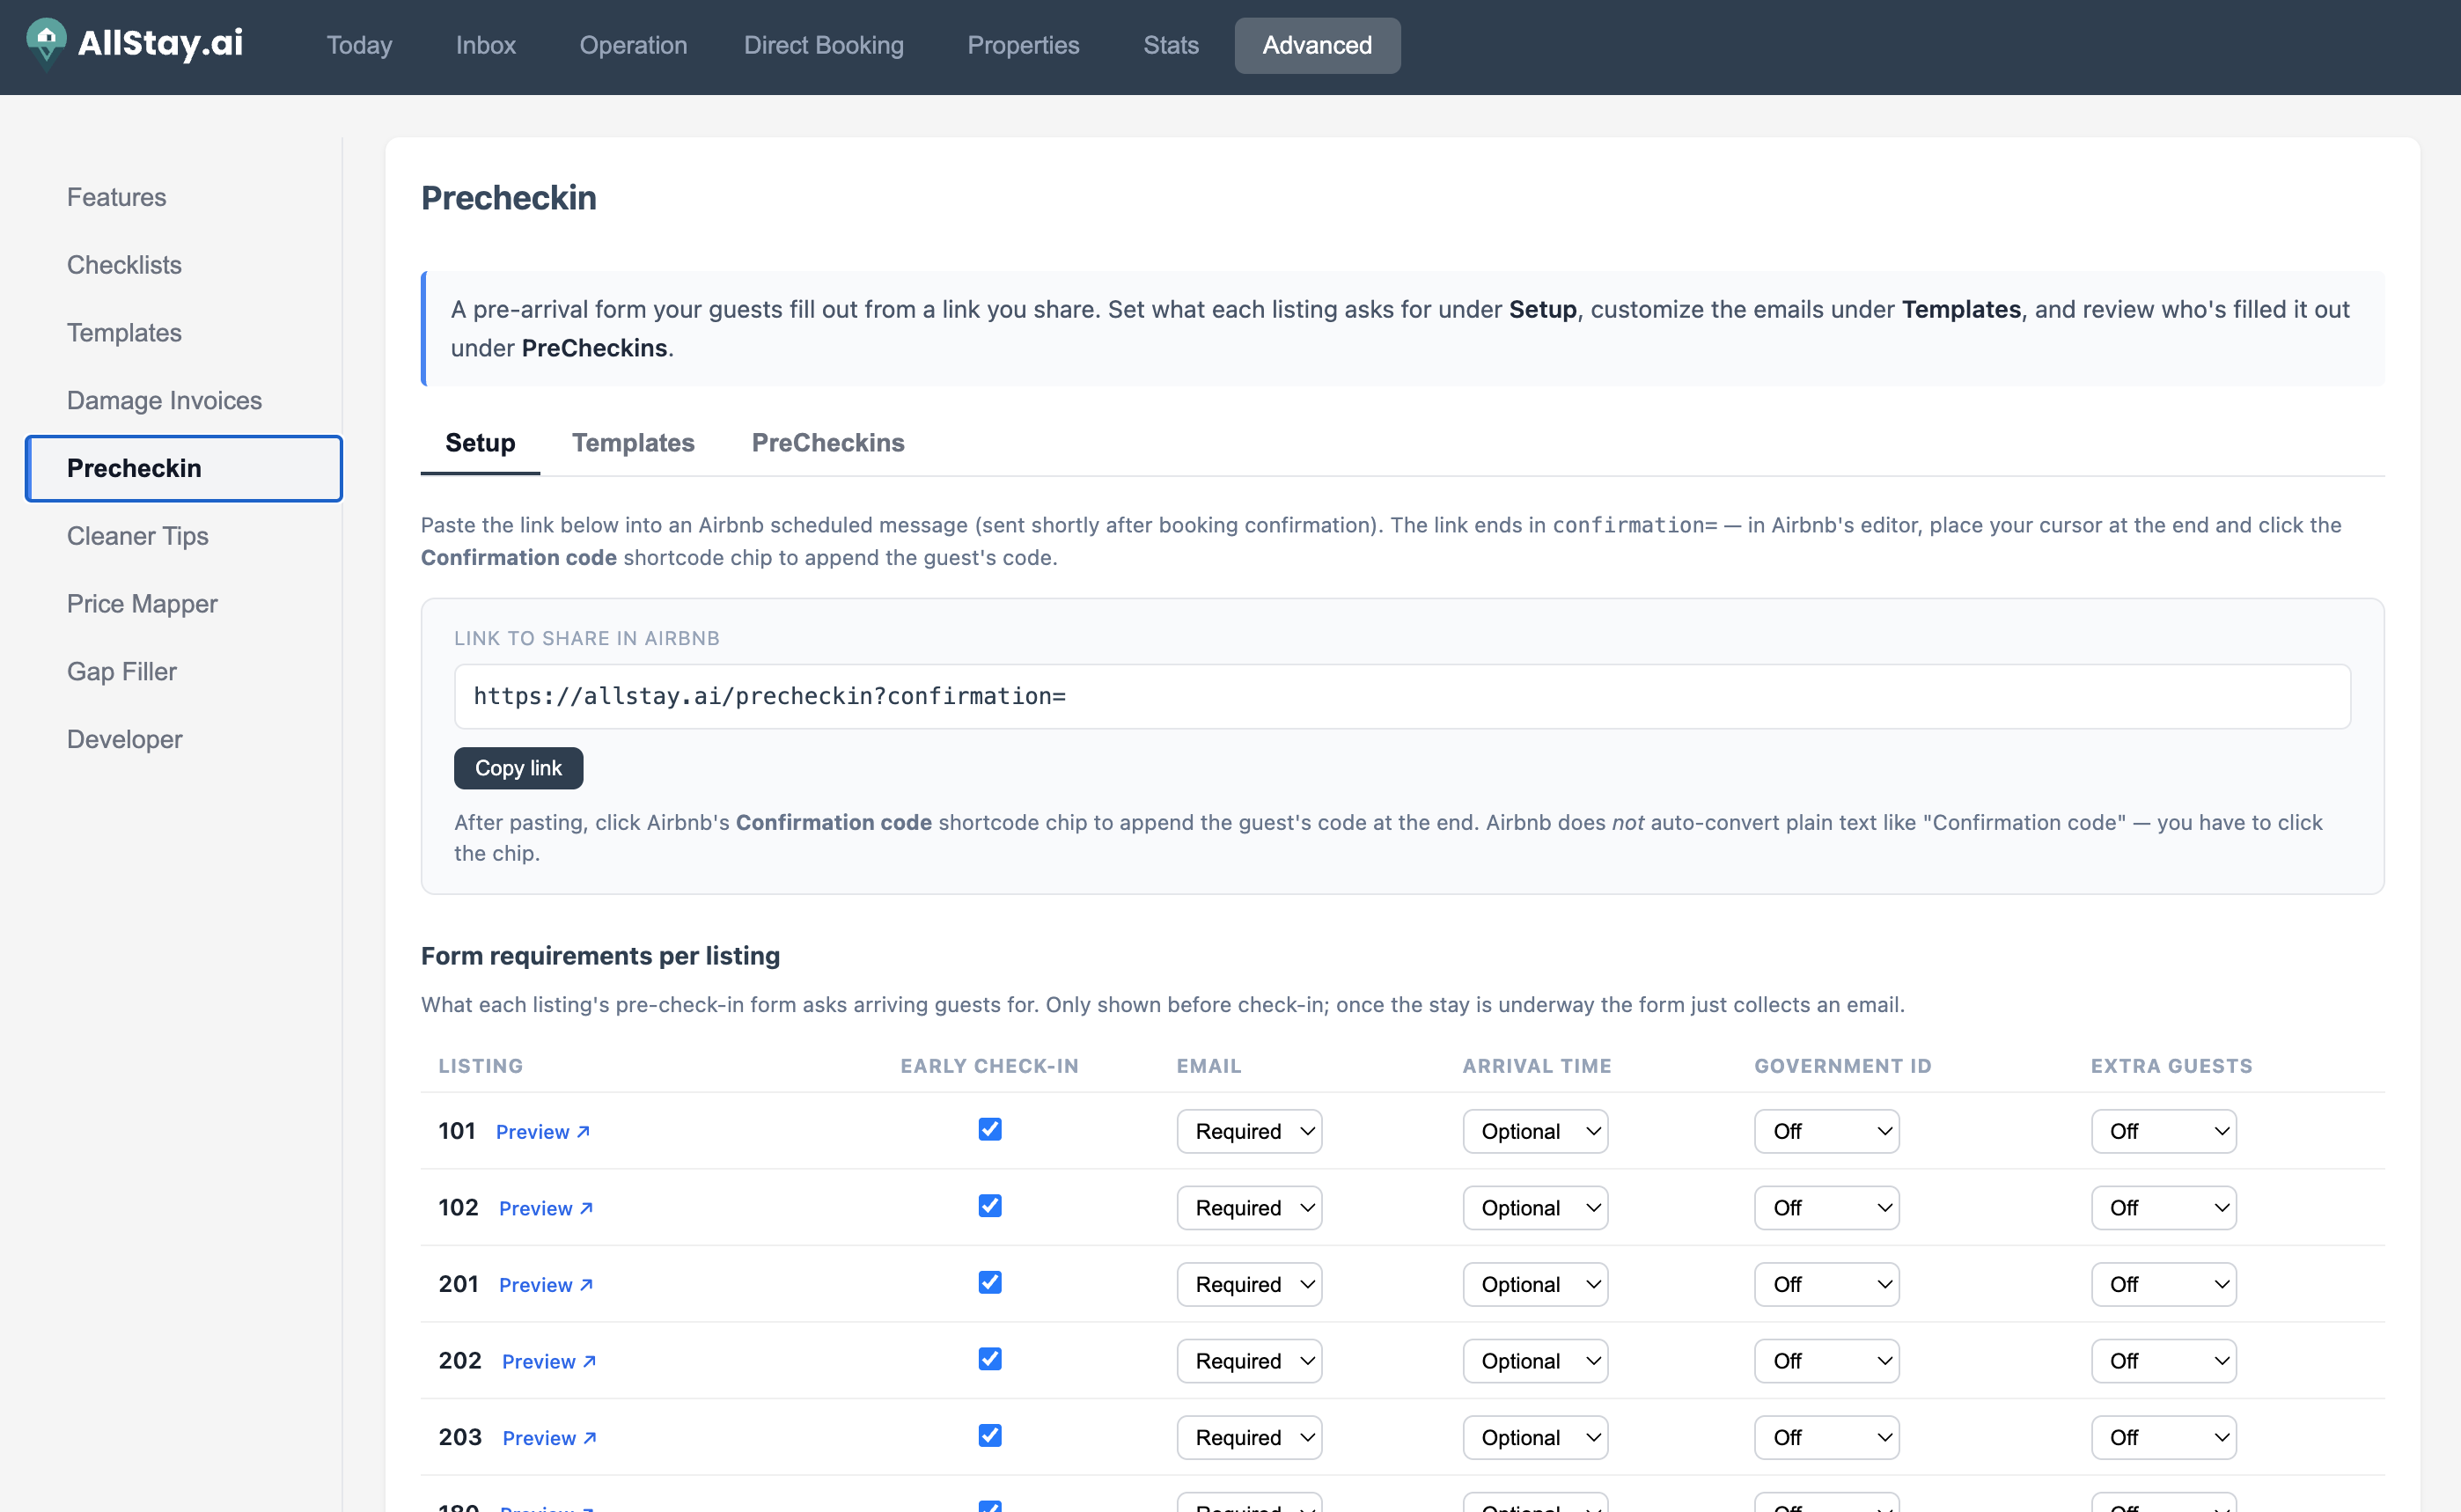Image resolution: width=2461 pixels, height=1512 pixels.
Task: Open the Today nav item
Action: pos(359,45)
